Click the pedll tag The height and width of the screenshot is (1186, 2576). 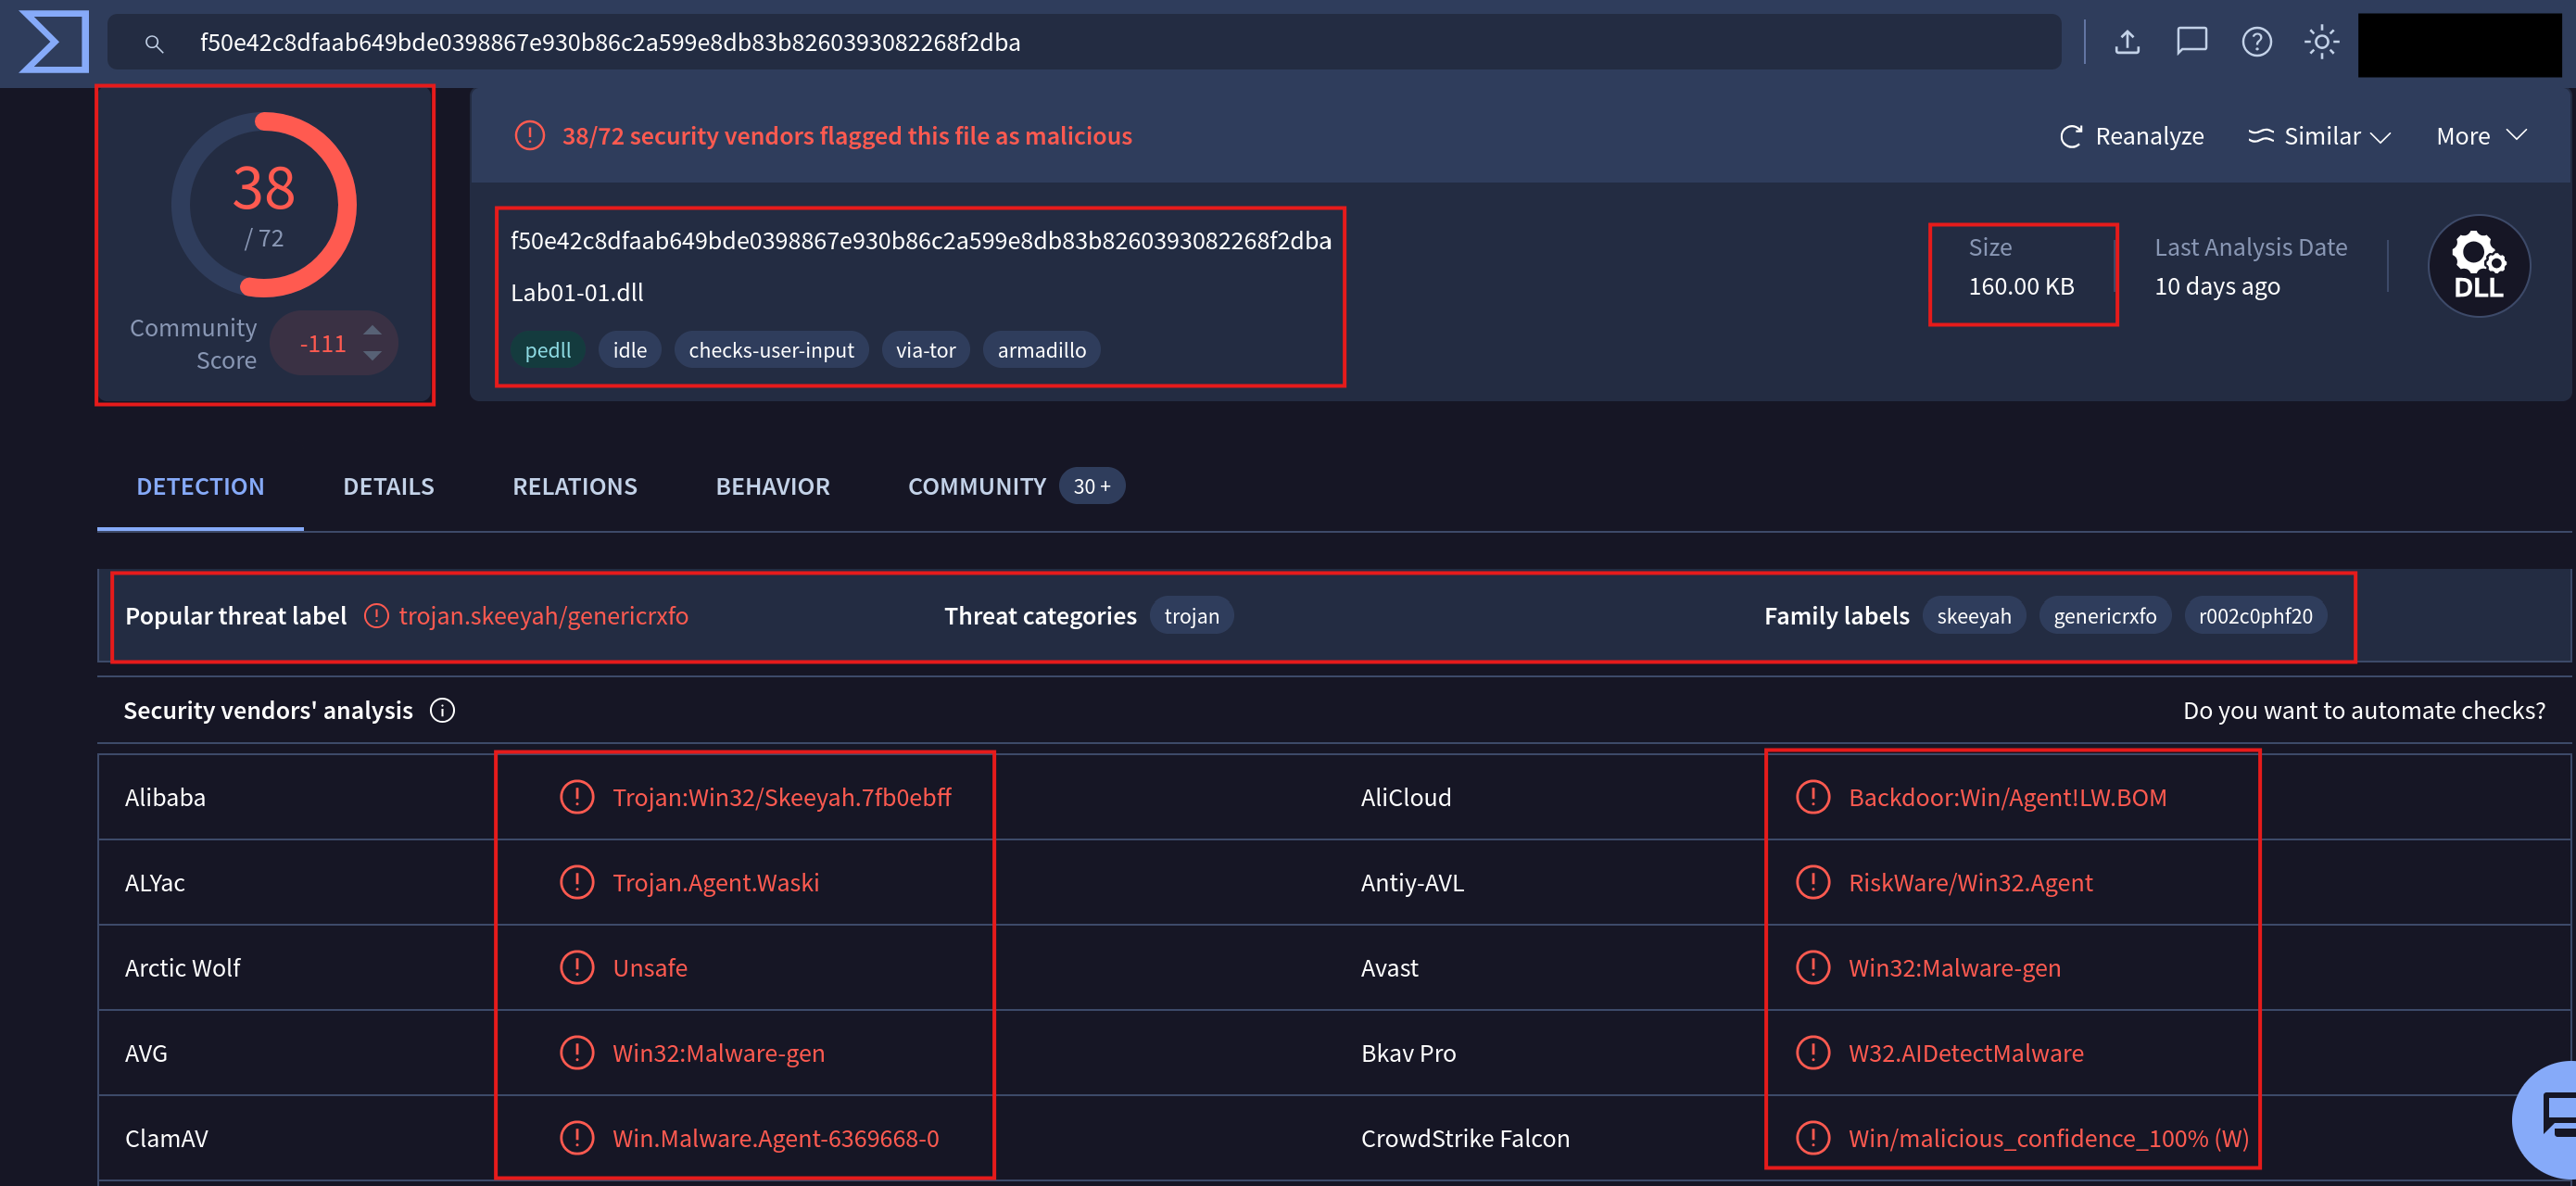(x=548, y=350)
